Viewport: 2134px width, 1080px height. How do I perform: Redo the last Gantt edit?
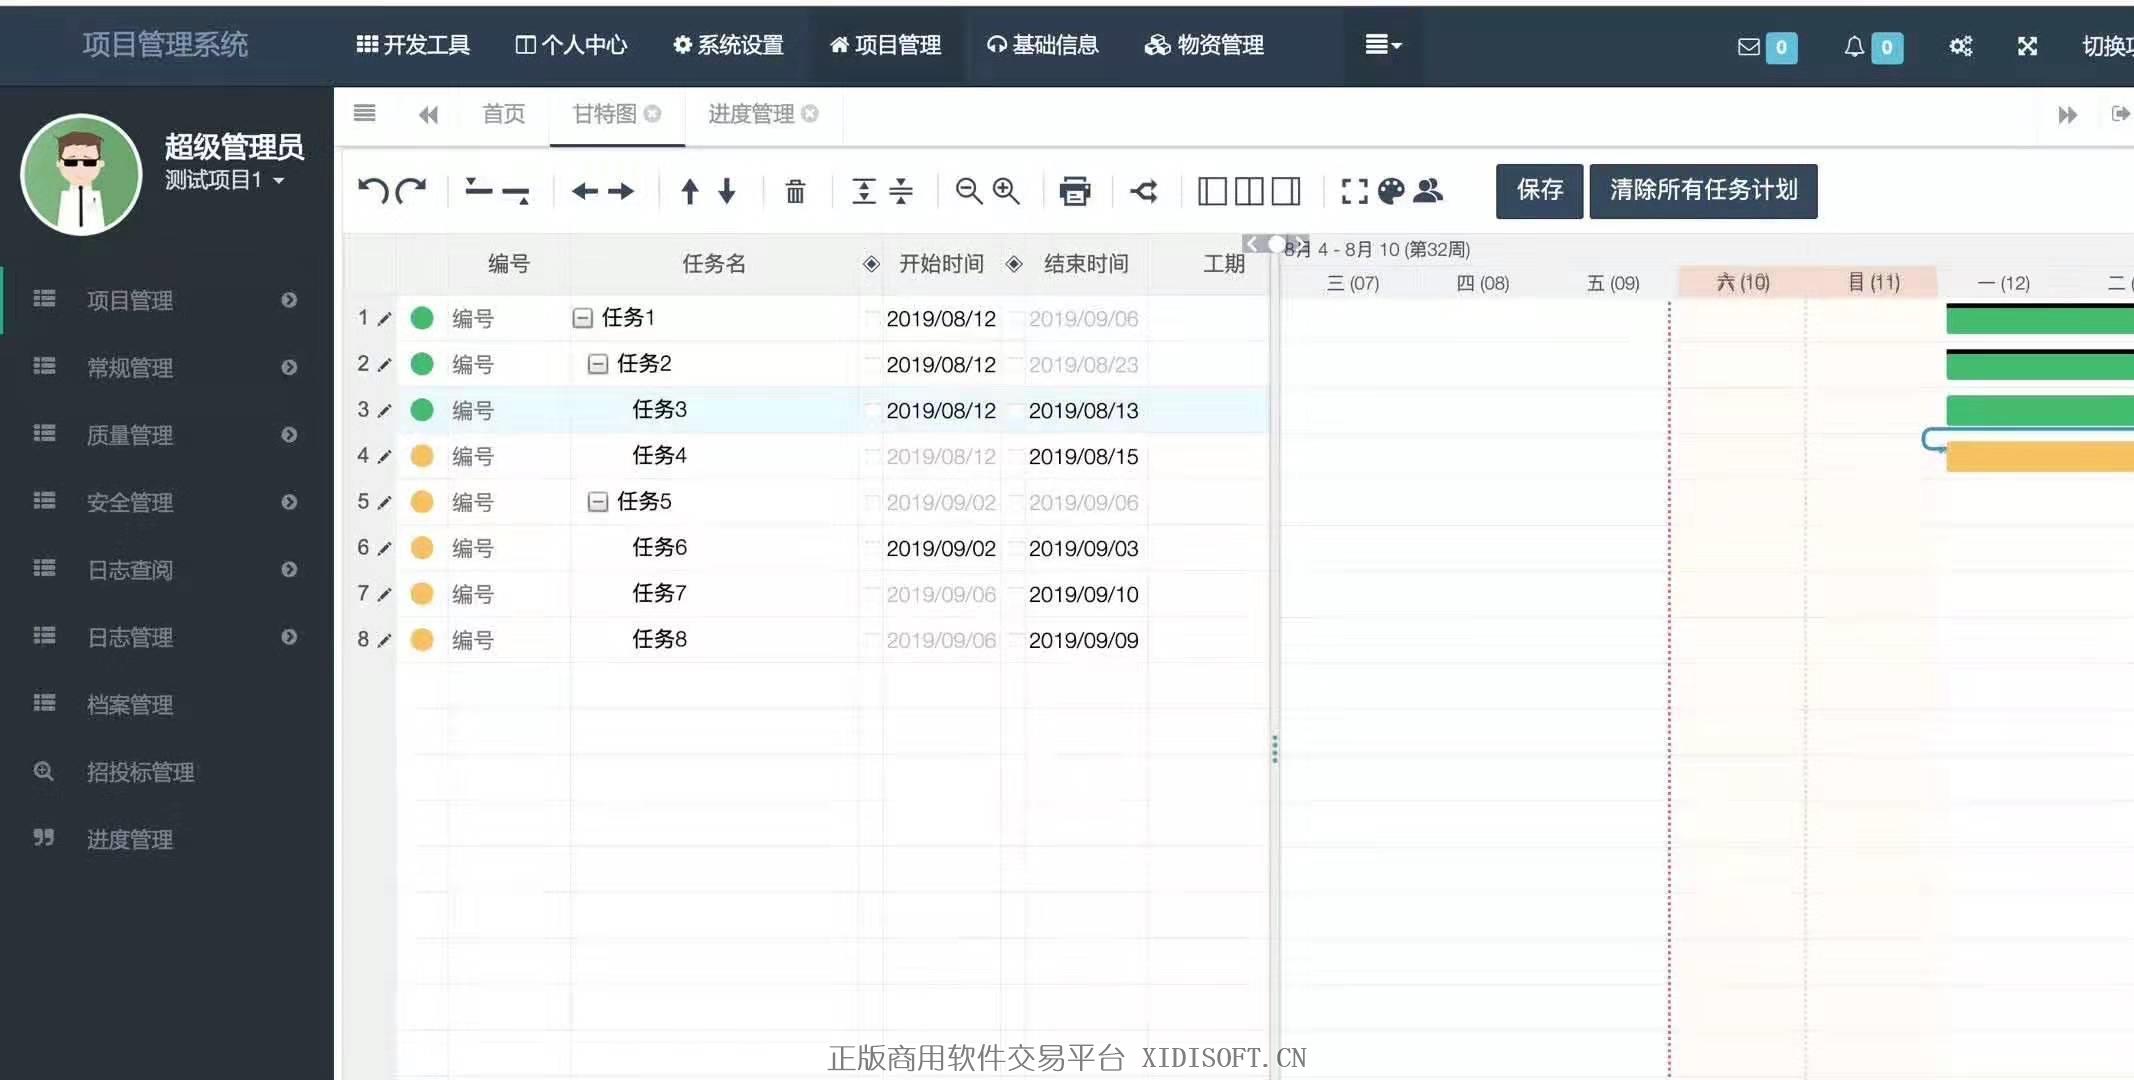411,190
